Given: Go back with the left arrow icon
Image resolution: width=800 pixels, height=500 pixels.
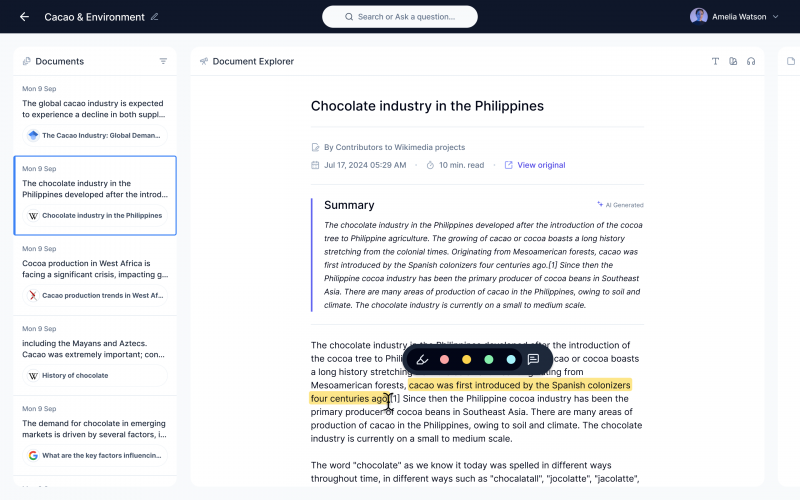Looking at the screenshot, I should click(24, 17).
